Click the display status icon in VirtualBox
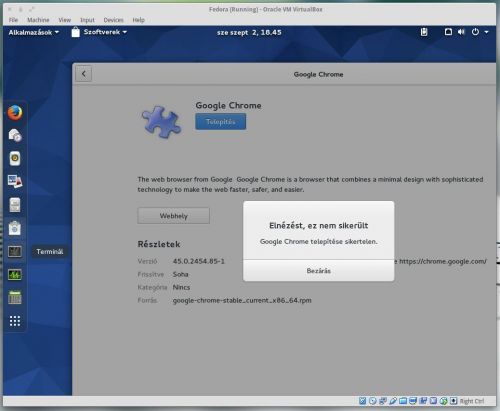Viewport: 500px width, 411px height. pyautogui.click(x=413, y=401)
